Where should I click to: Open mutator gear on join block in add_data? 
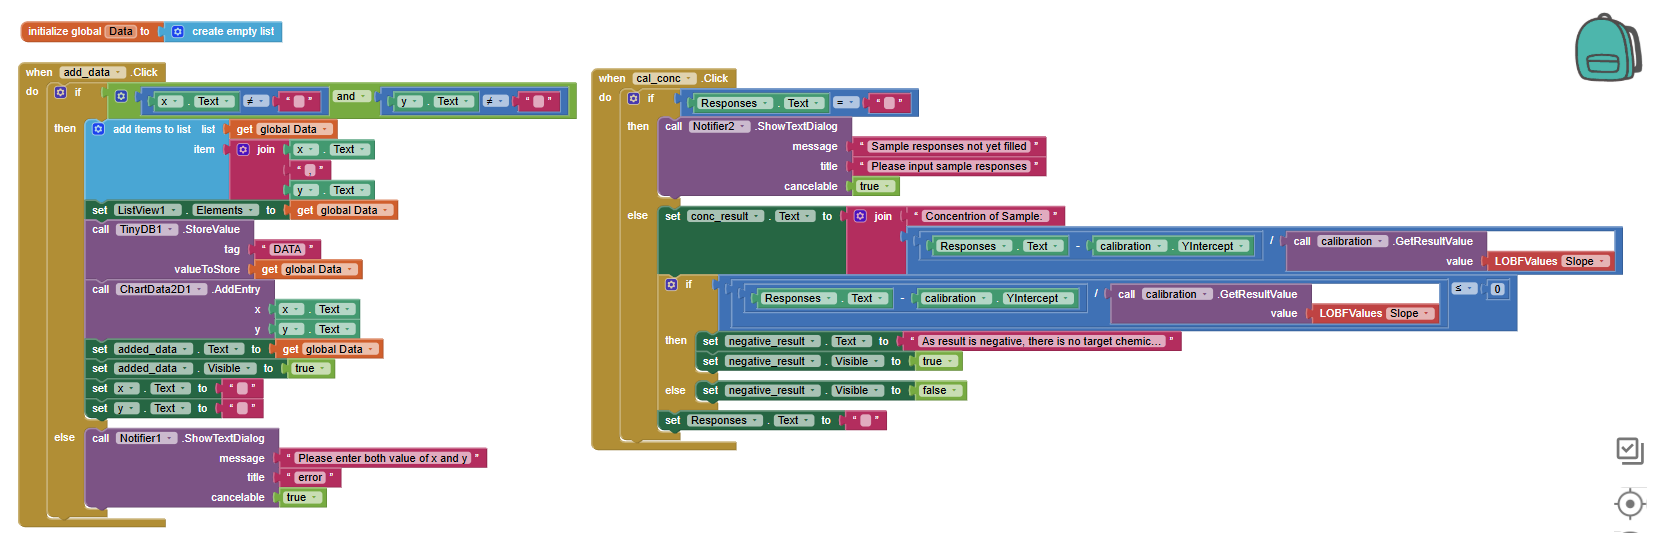(243, 149)
